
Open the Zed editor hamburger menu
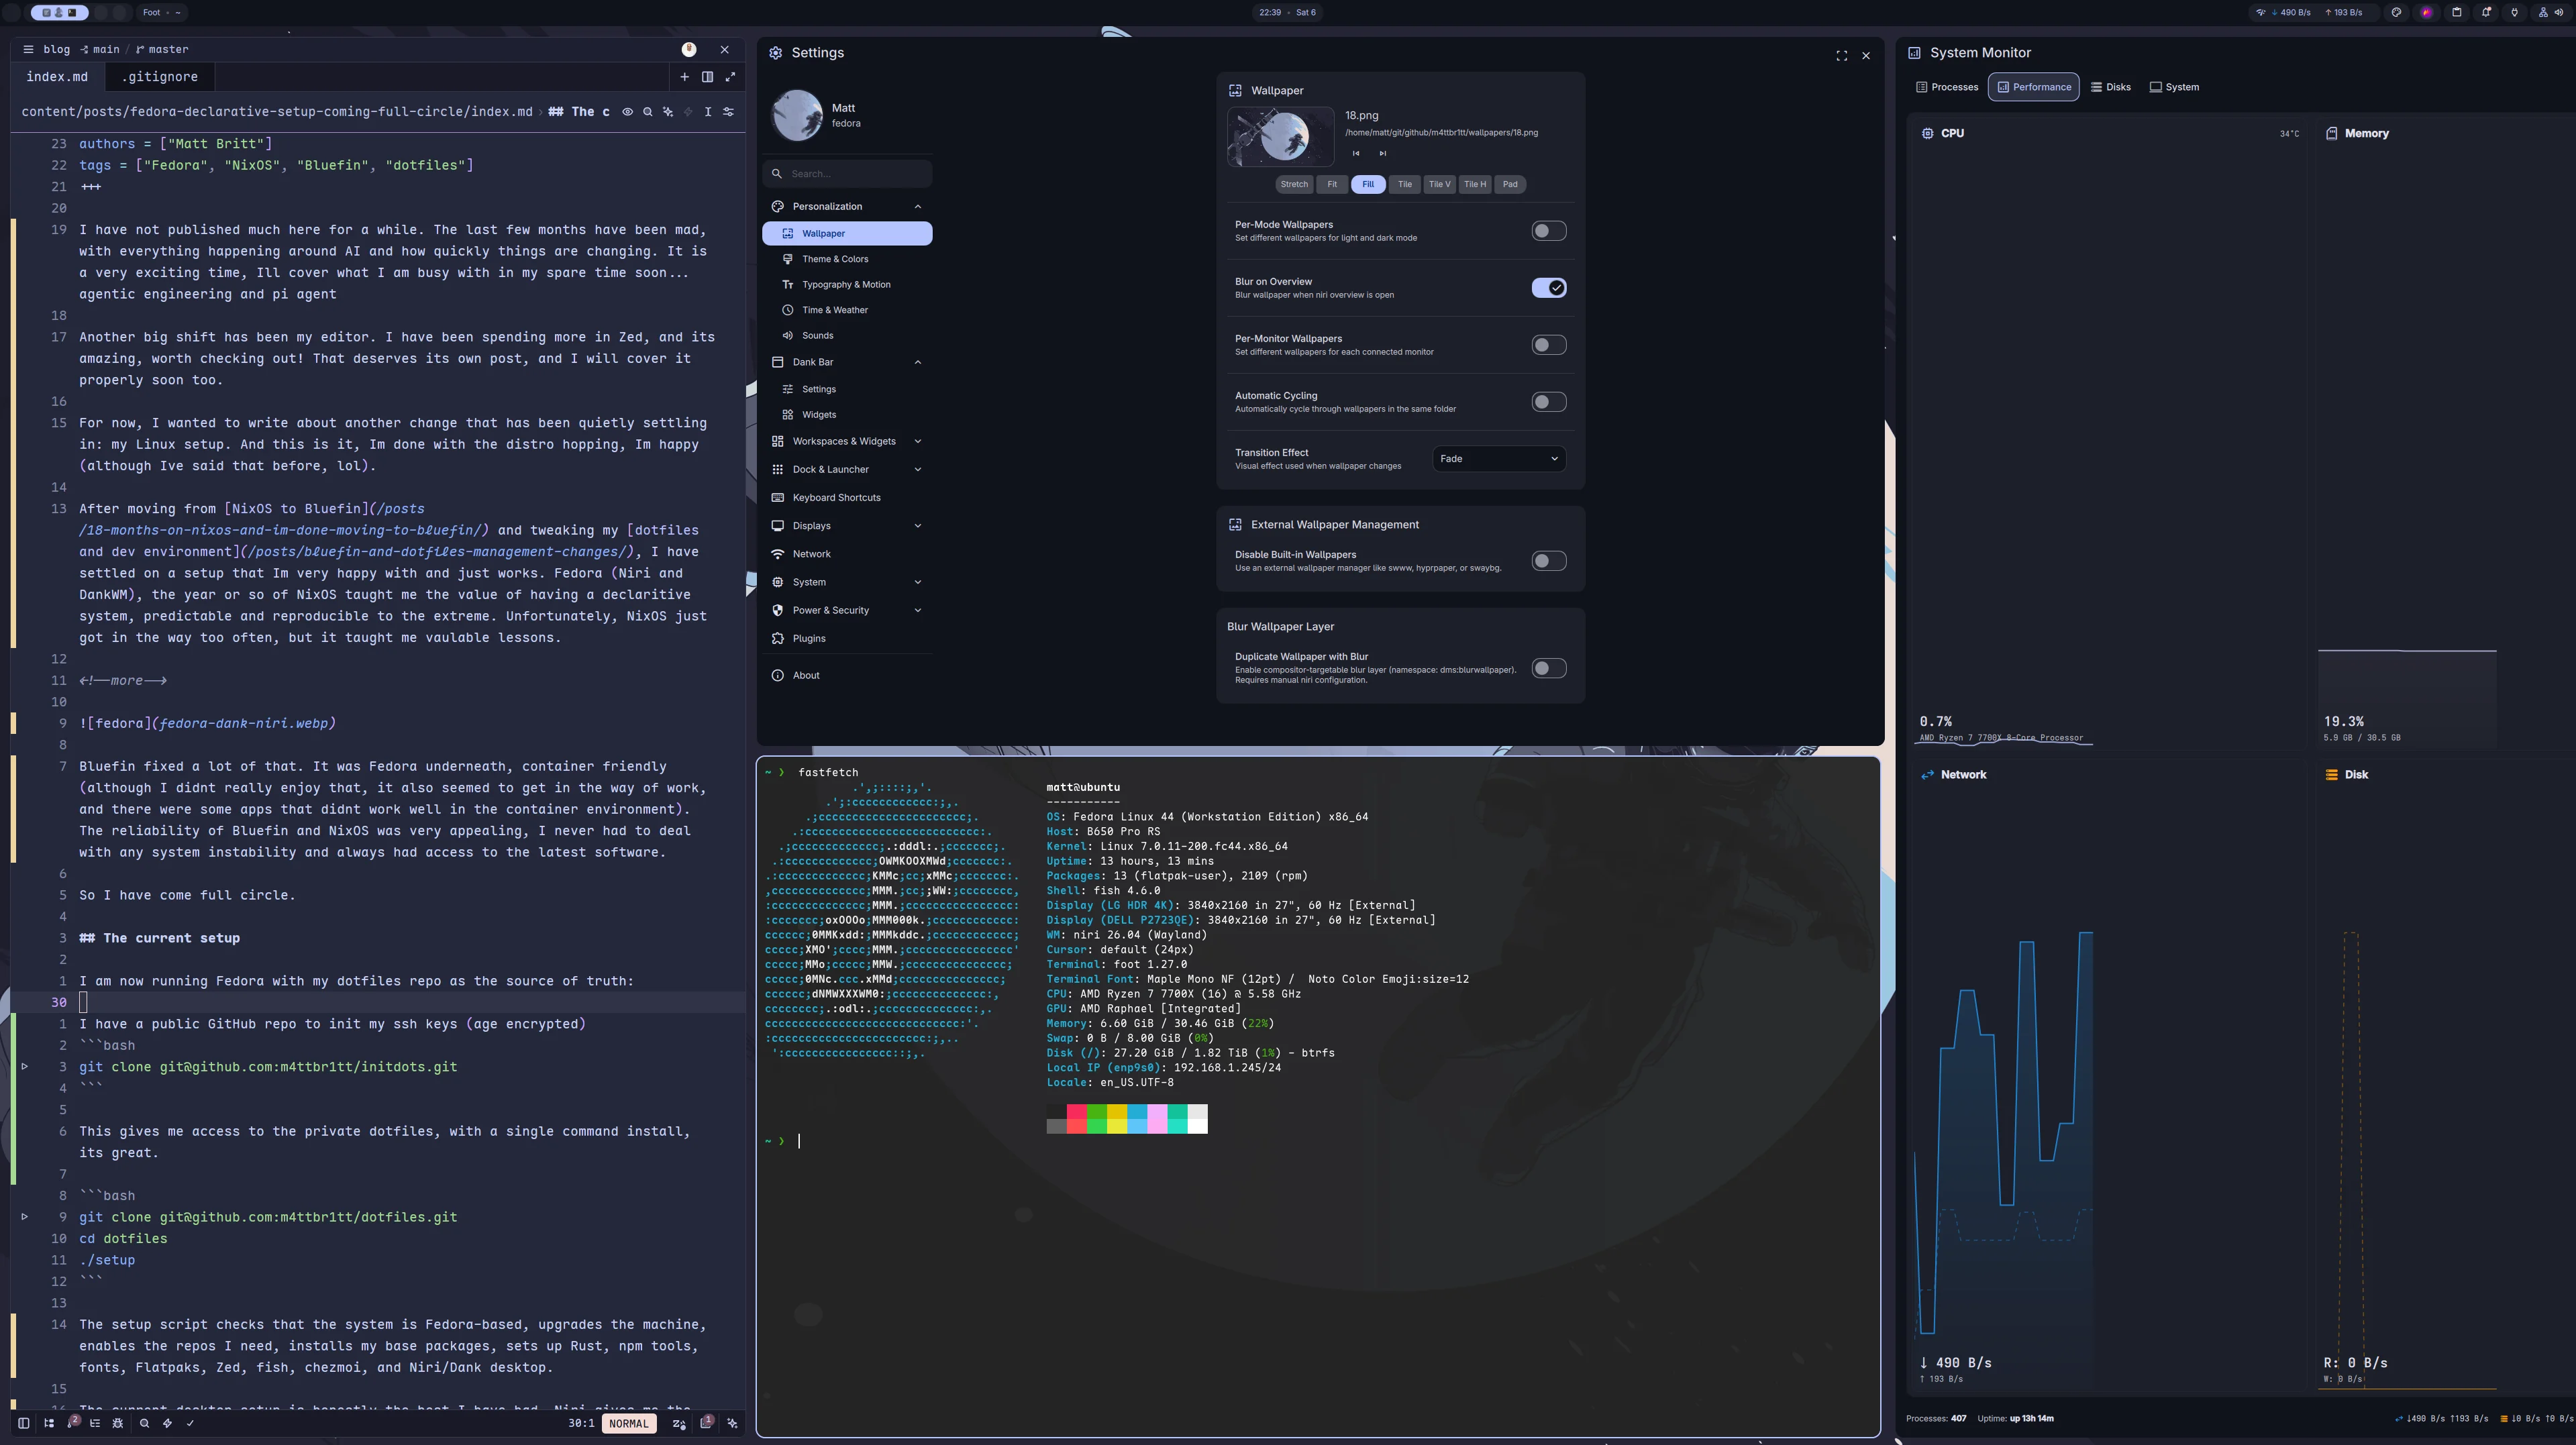[x=28, y=49]
